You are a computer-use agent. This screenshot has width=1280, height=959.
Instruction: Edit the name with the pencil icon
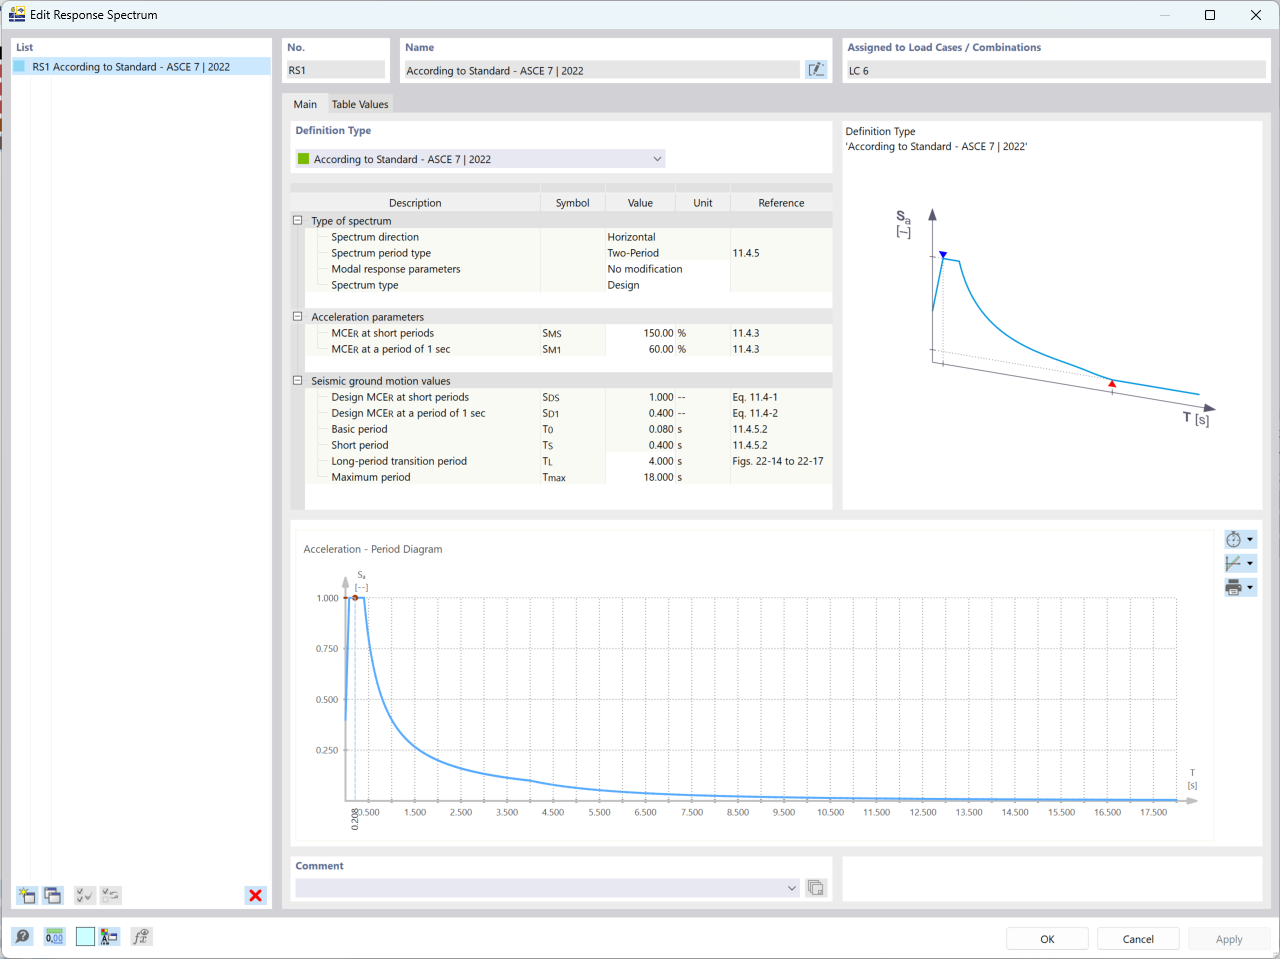pos(816,70)
